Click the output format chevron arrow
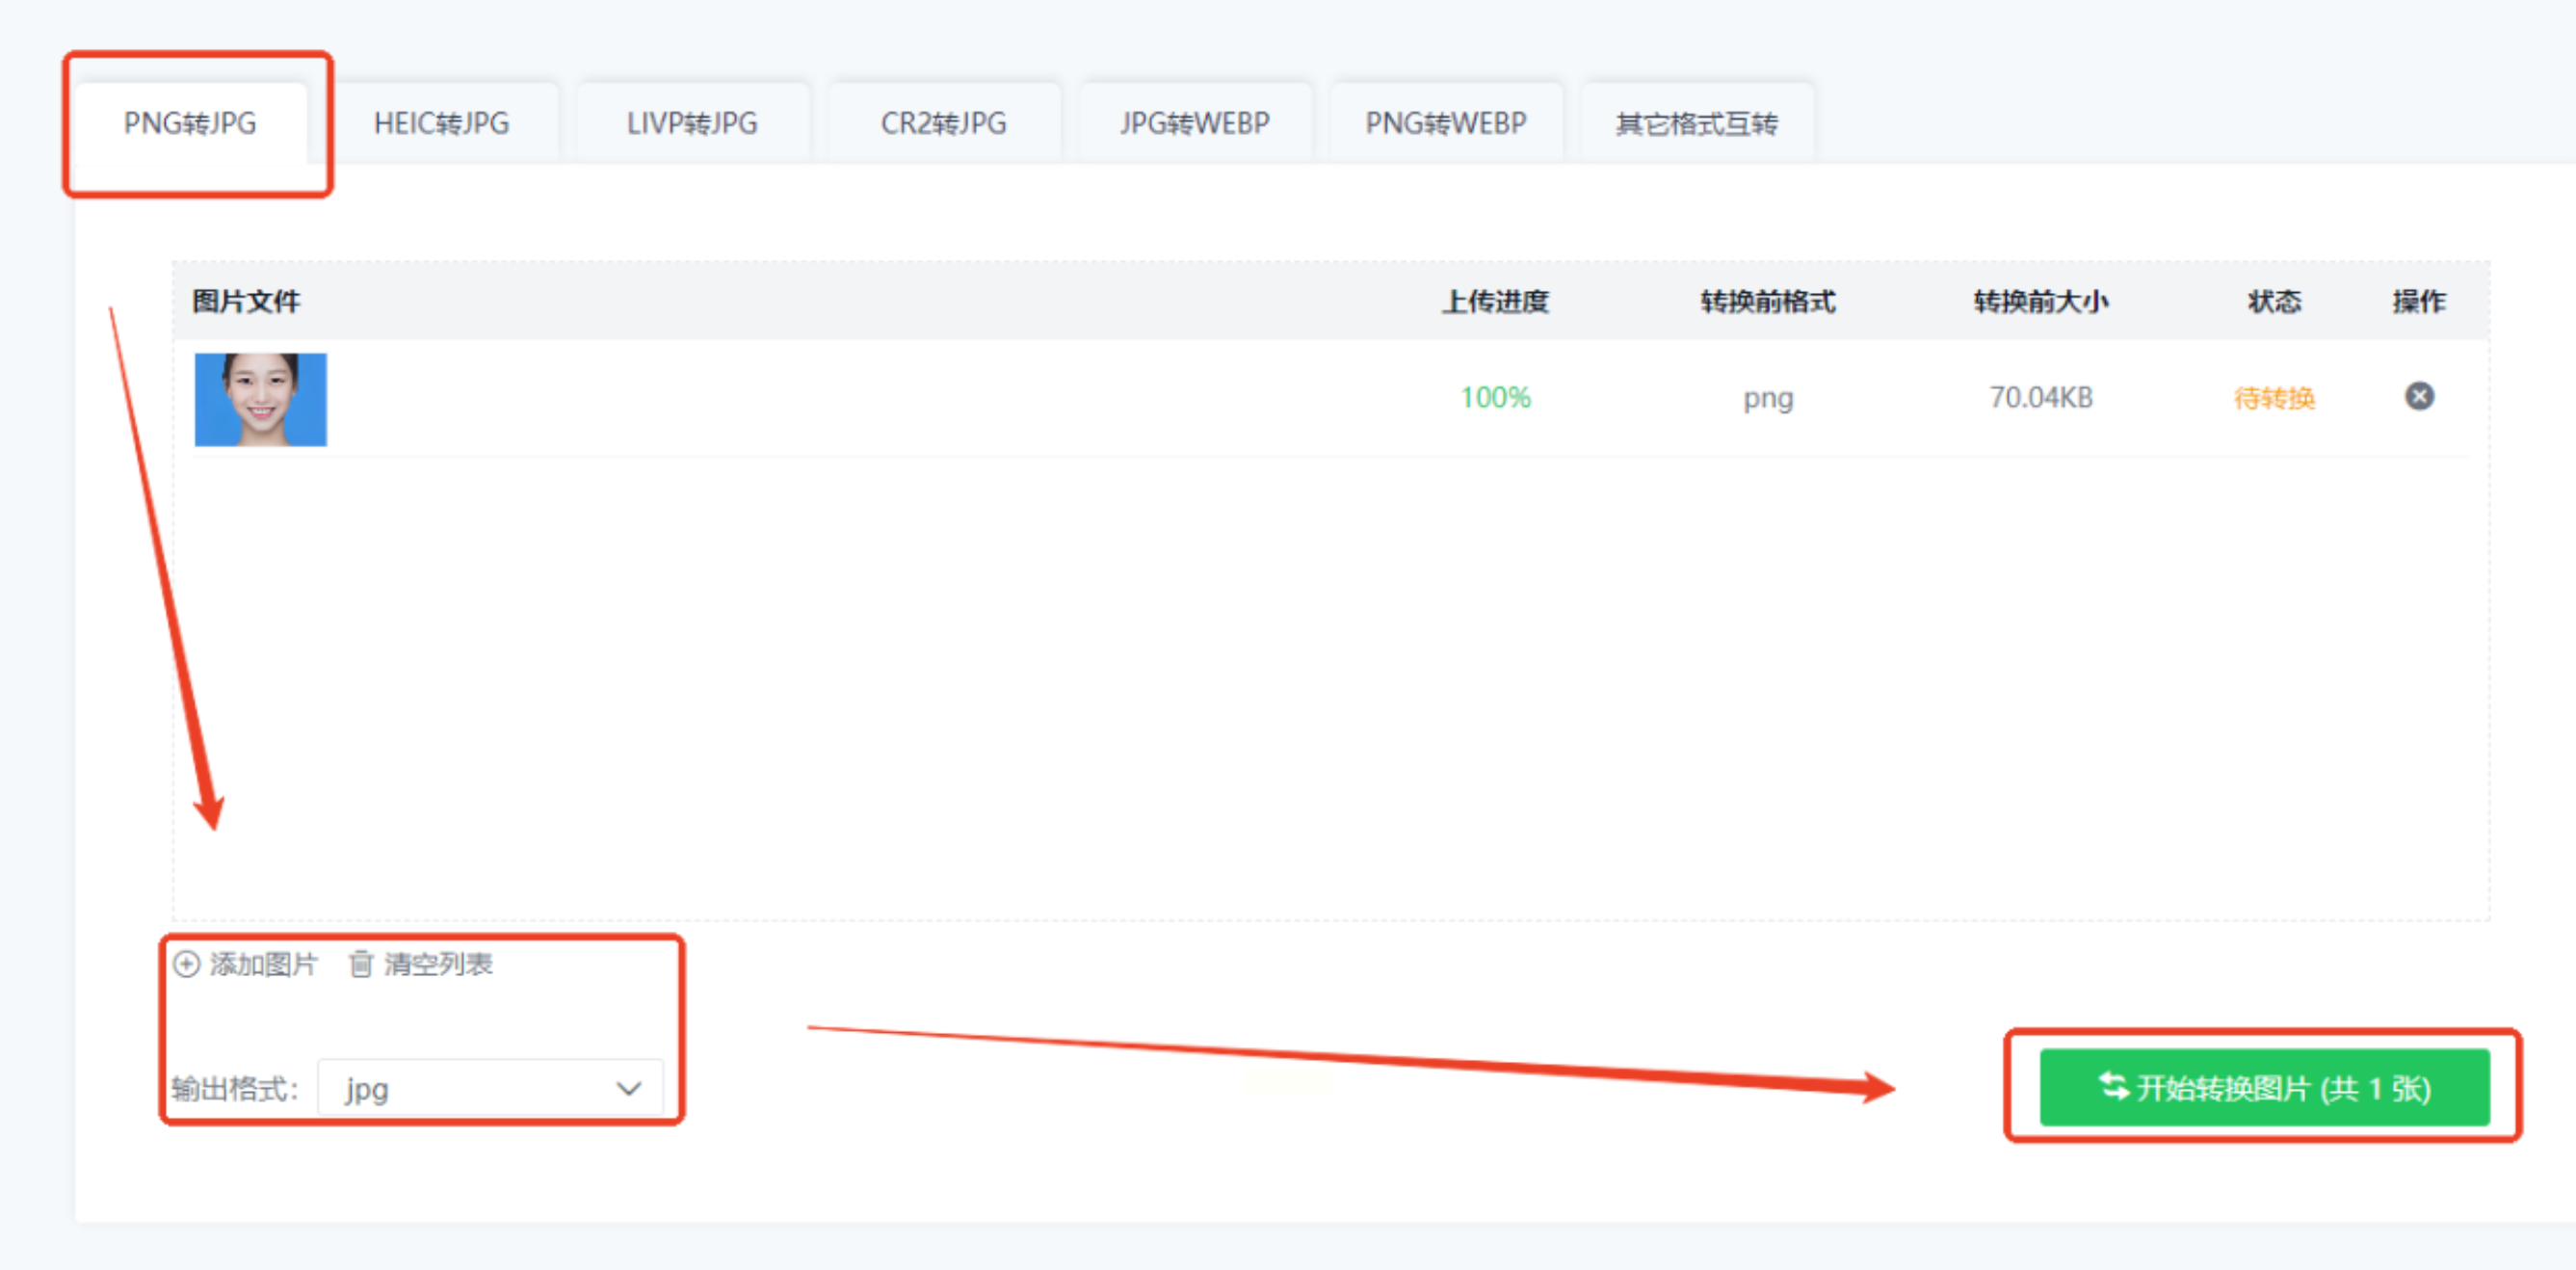2576x1270 pixels. tap(629, 1088)
